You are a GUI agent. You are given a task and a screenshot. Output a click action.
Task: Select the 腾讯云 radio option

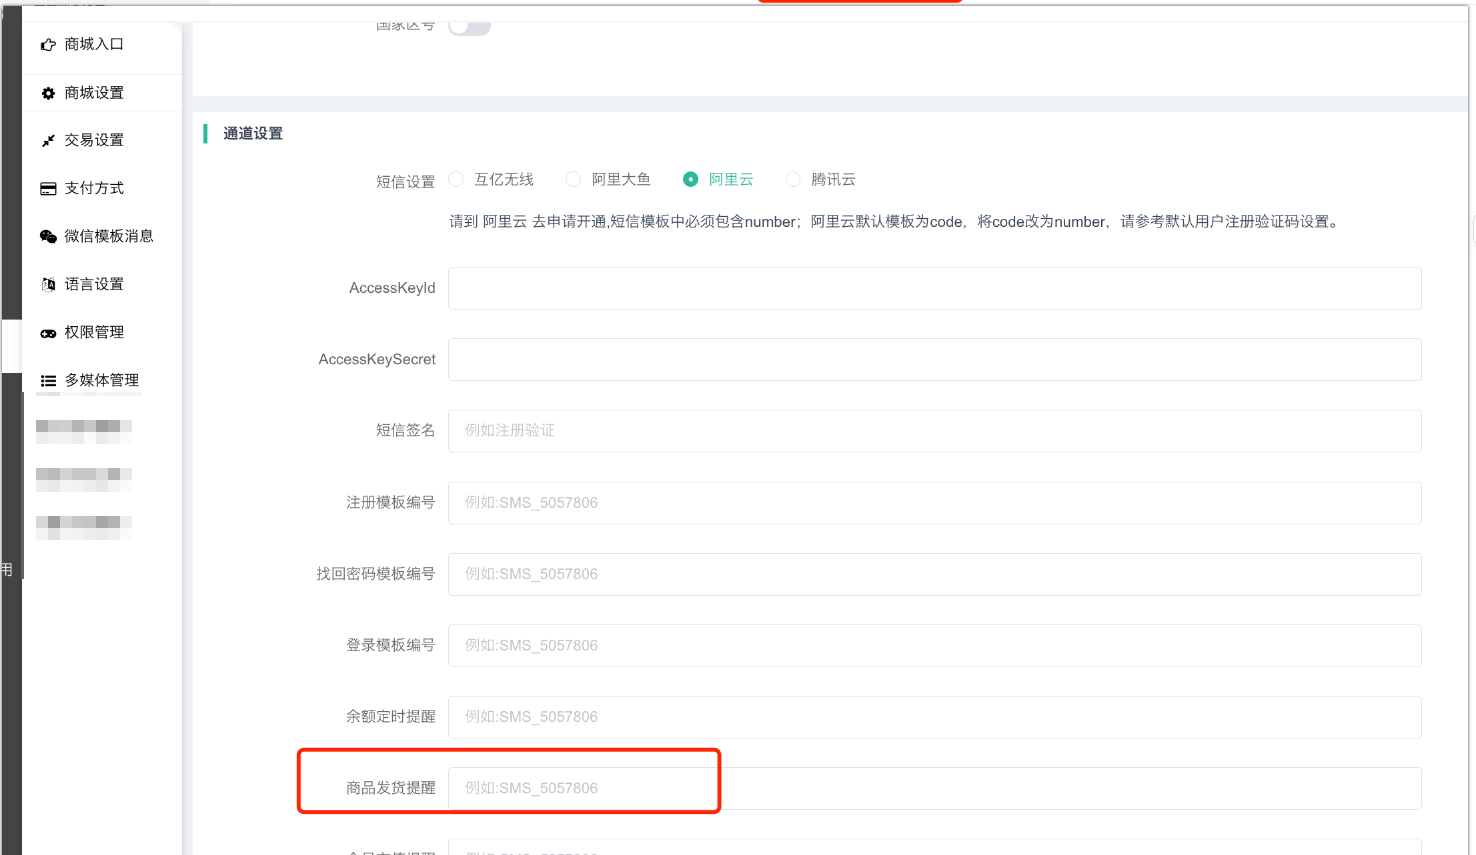click(x=793, y=180)
